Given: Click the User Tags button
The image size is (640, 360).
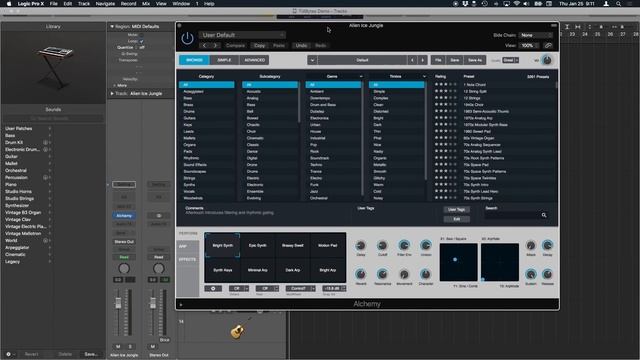Looking at the screenshot, I should coord(456,210).
